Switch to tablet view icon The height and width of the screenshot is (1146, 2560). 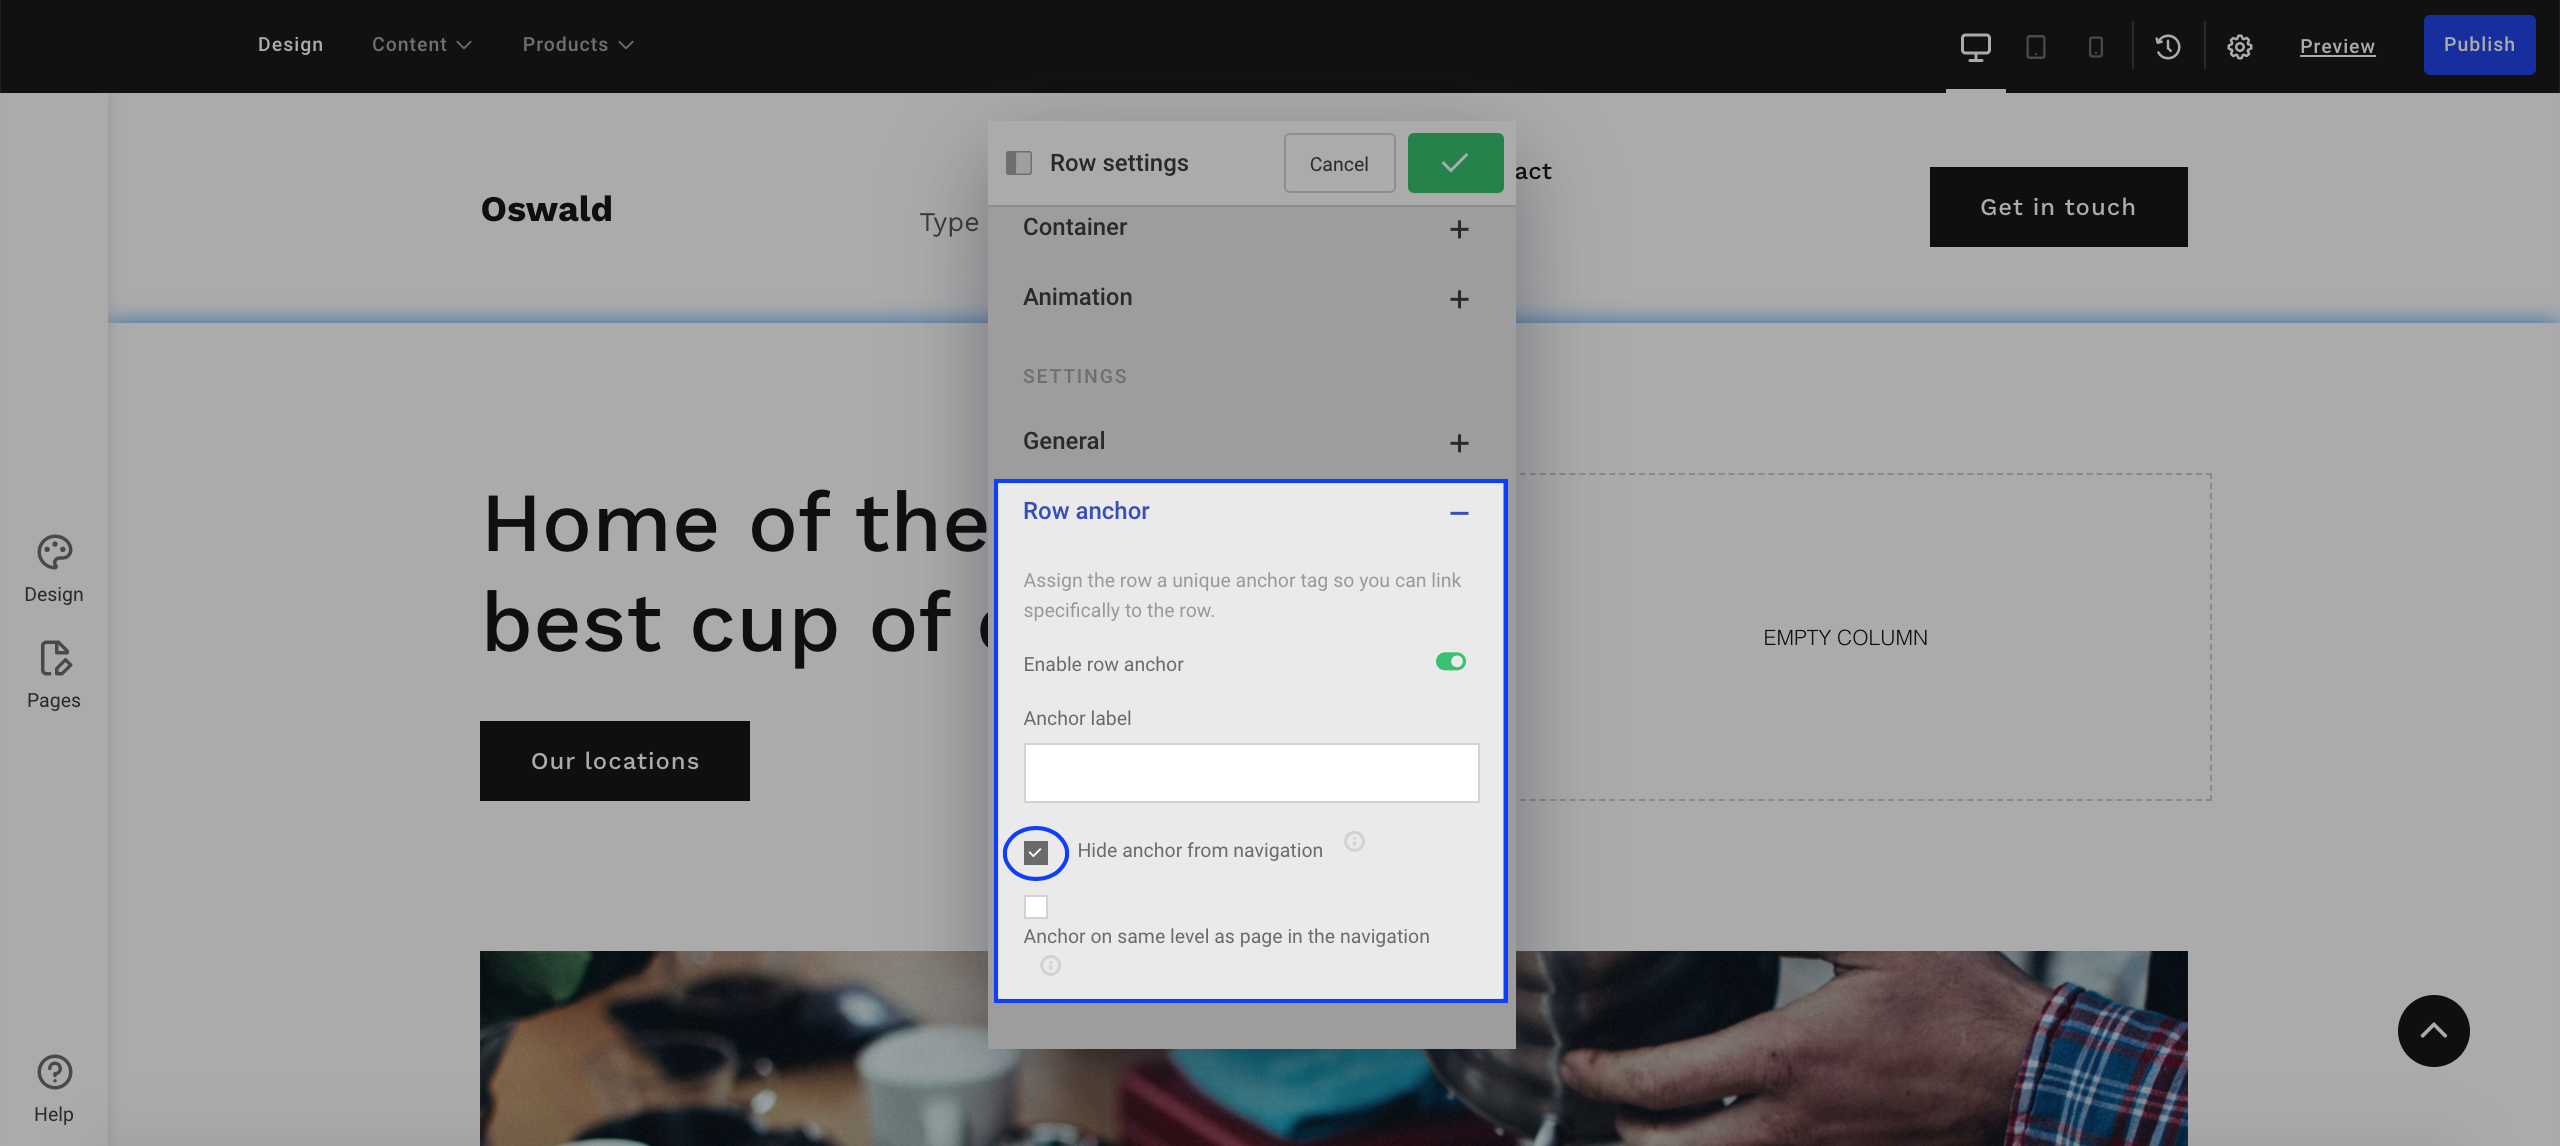[2035, 46]
